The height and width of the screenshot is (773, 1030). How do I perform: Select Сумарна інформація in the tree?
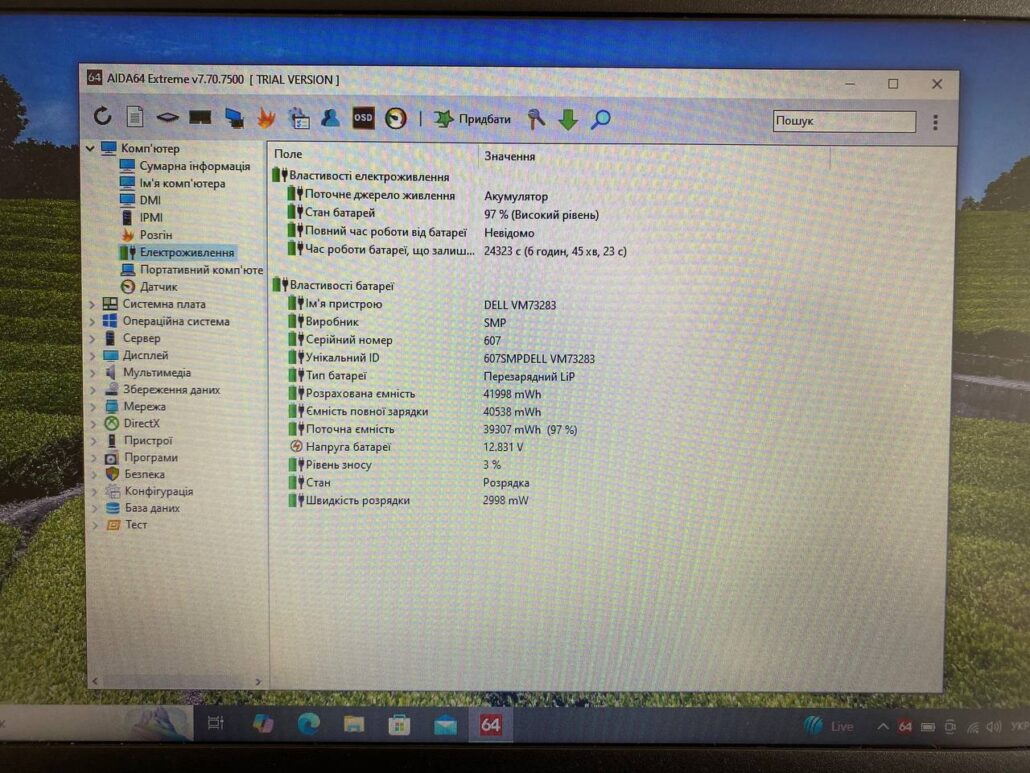pyautogui.click(x=194, y=166)
